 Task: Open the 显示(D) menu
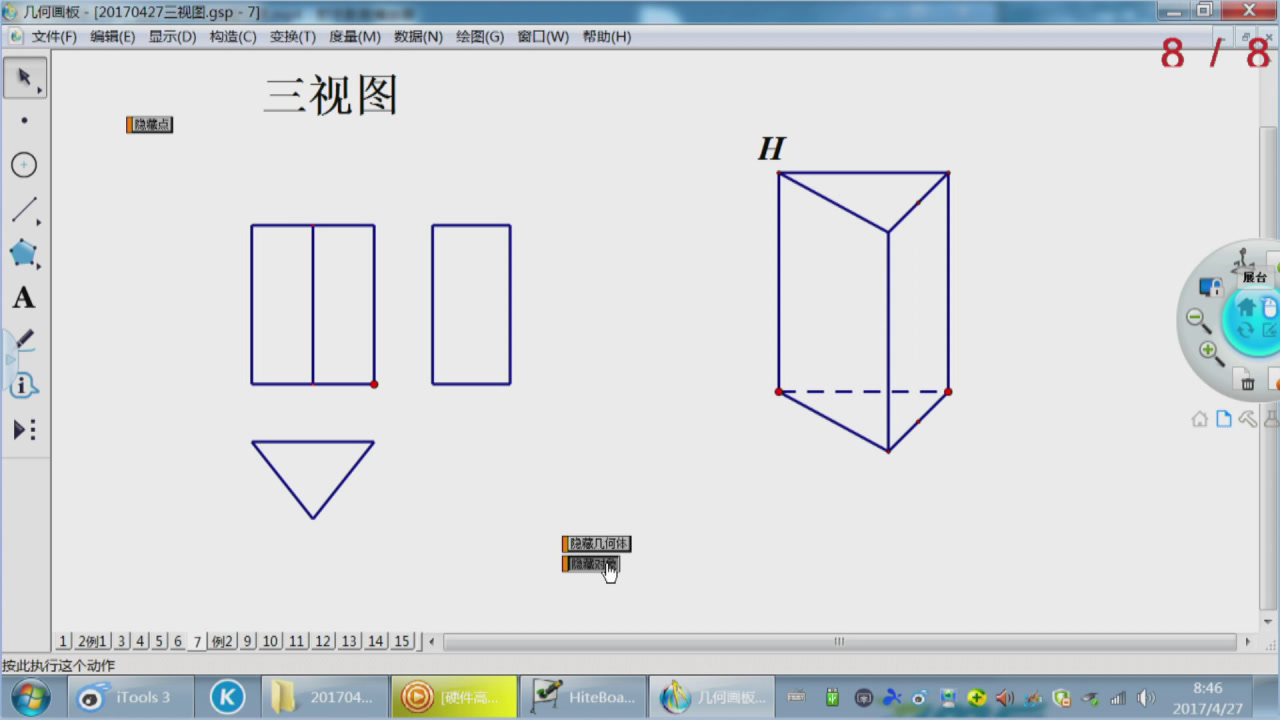point(172,36)
